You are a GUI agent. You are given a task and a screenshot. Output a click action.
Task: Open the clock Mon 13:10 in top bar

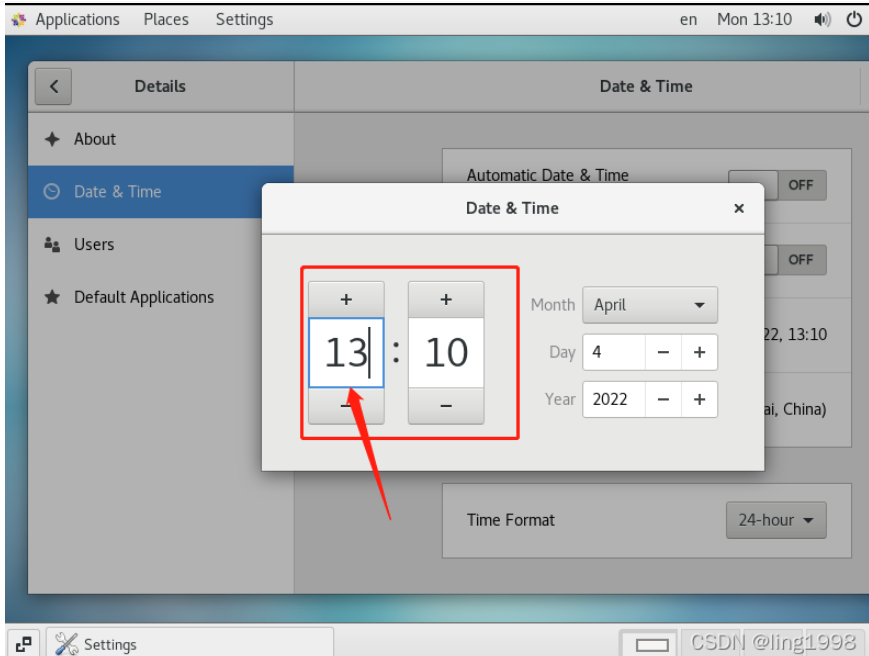(754, 19)
